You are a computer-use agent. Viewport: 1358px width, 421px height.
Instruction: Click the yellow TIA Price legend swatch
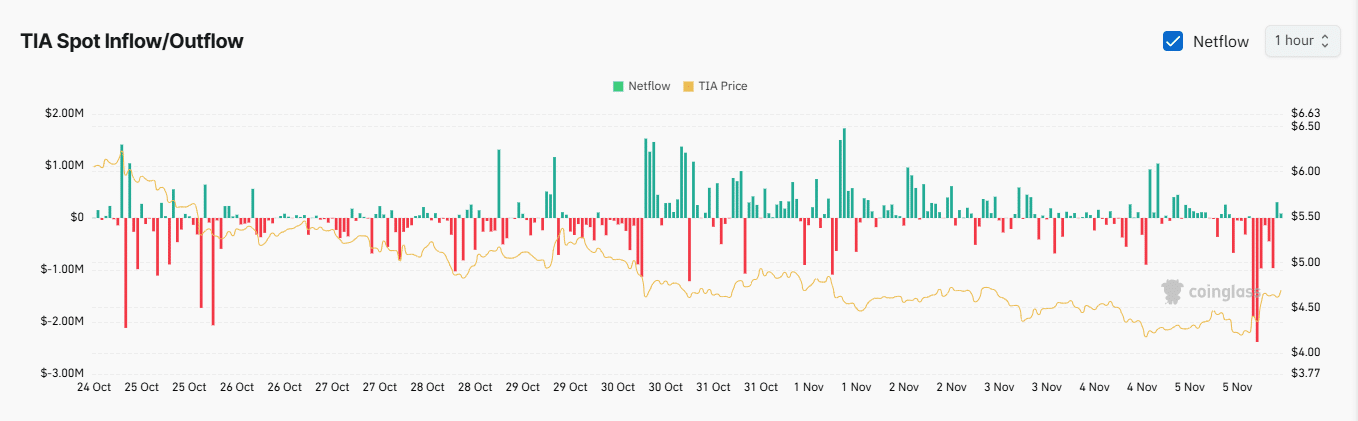coord(688,86)
